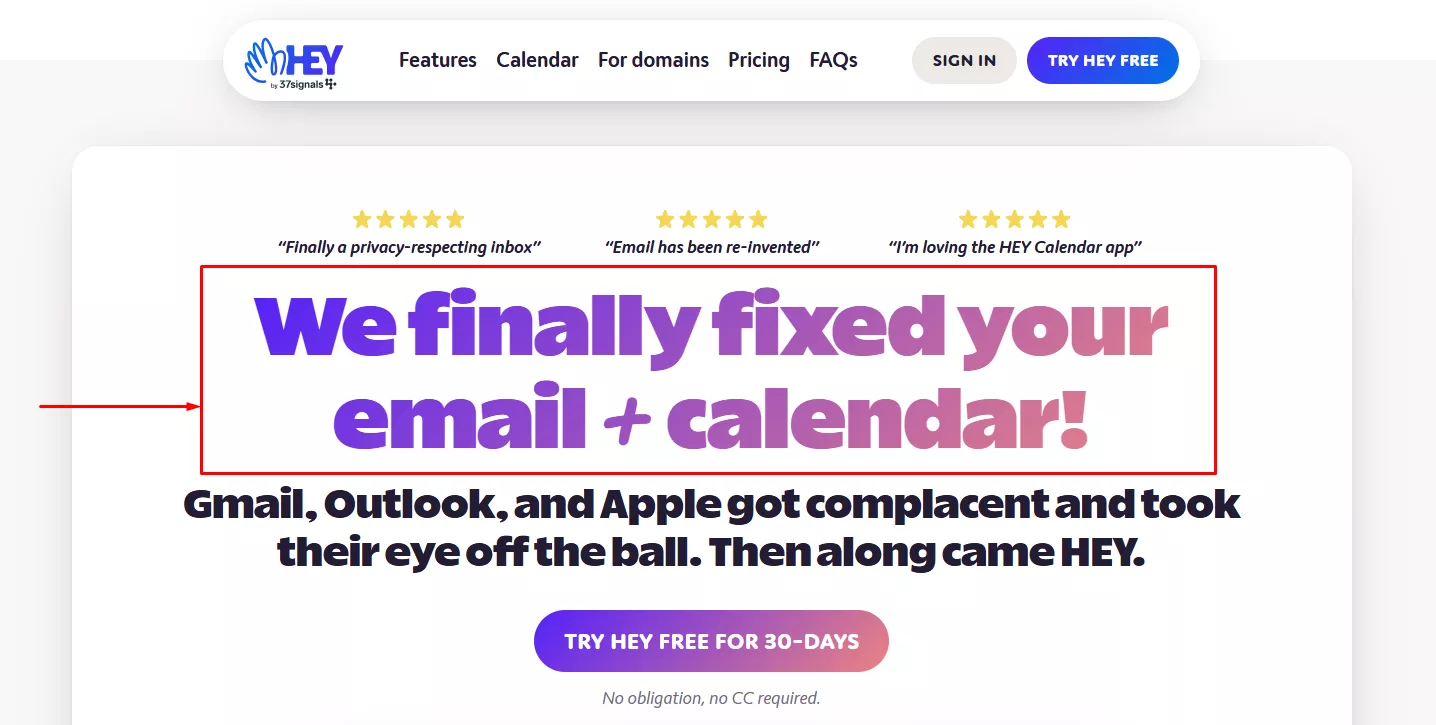Click the We finally fixed your email headline
The height and width of the screenshot is (725, 1436).
pos(710,370)
